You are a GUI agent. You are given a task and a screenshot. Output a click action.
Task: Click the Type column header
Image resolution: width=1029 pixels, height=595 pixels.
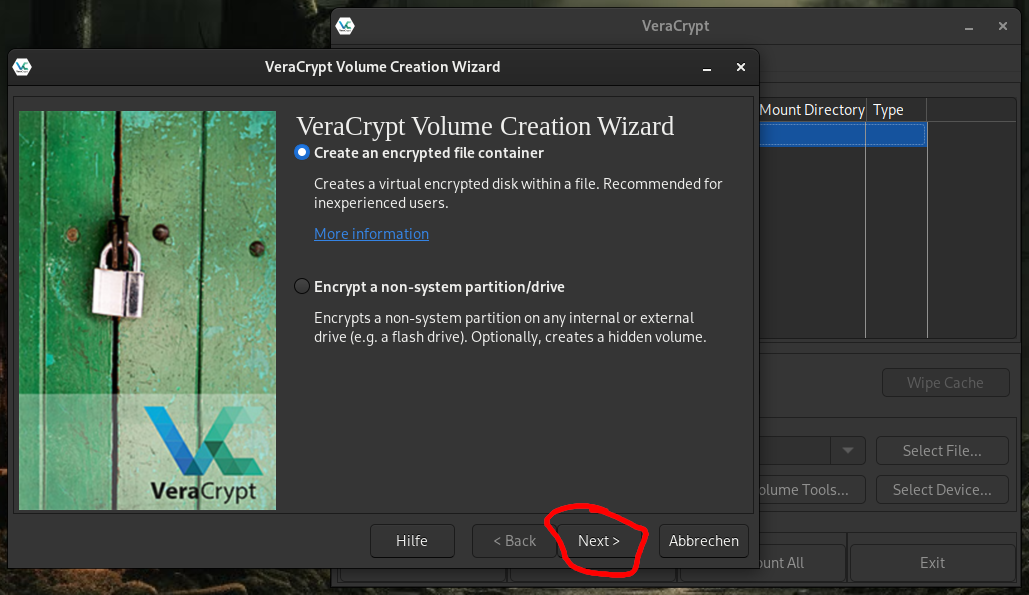click(x=896, y=110)
